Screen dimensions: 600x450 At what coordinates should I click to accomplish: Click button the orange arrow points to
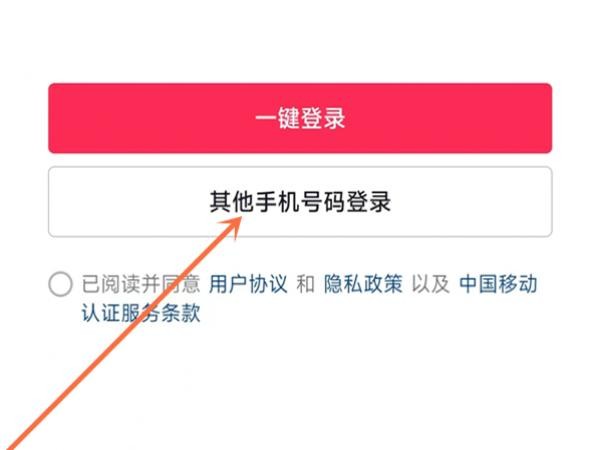pyautogui.click(x=300, y=202)
